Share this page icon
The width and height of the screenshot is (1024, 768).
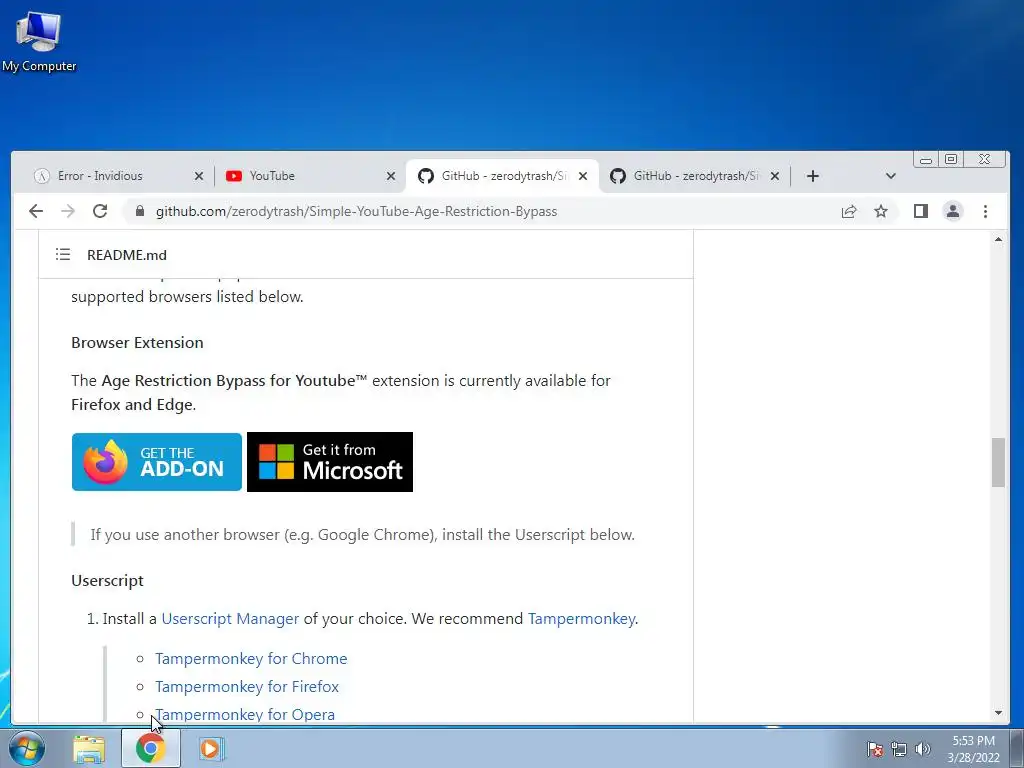click(849, 211)
